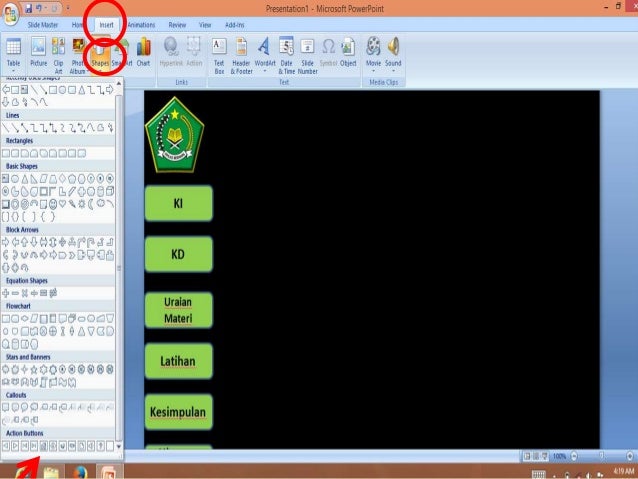Screen dimensions: 638x479
Task: Insert a Table from the ribbon
Action: pyautogui.click(x=13, y=55)
